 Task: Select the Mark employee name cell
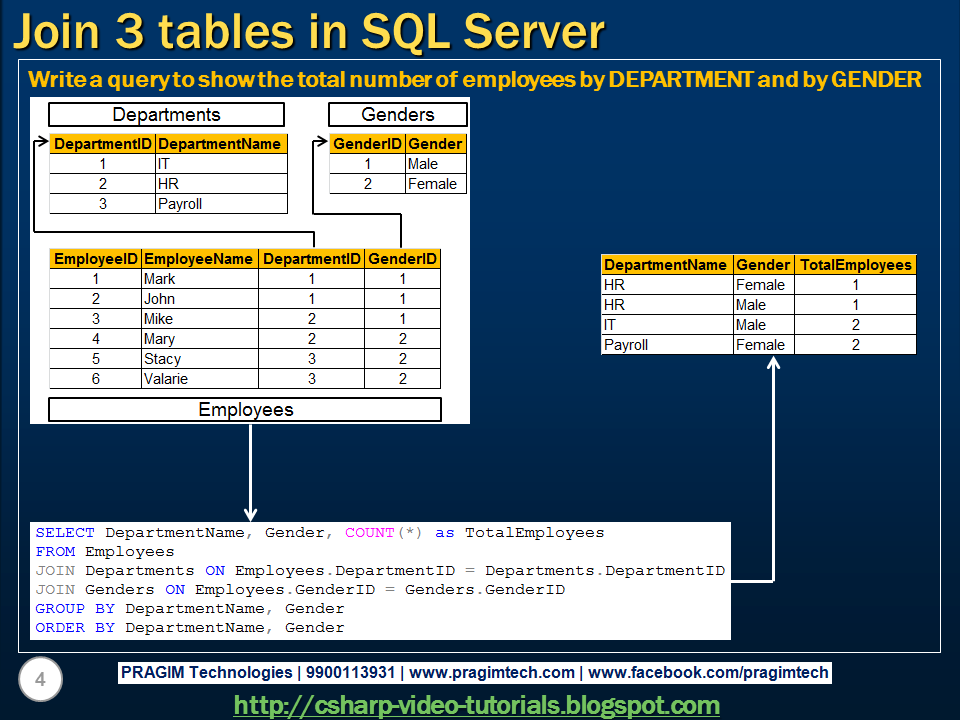point(200,279)
